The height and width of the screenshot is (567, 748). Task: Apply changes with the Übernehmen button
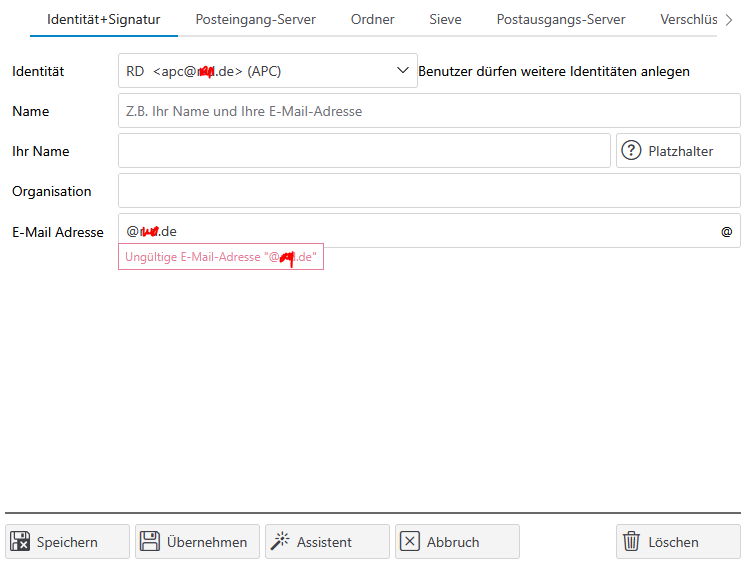[198, 542]
